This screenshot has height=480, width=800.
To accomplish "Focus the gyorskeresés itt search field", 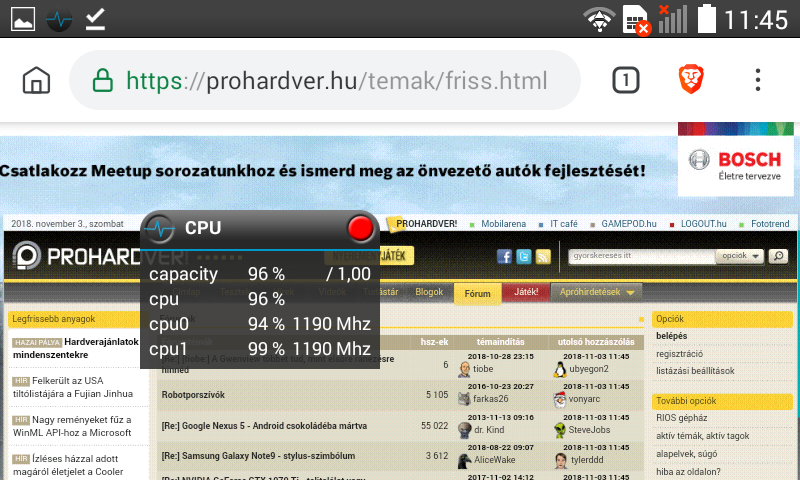I will 642,256.
